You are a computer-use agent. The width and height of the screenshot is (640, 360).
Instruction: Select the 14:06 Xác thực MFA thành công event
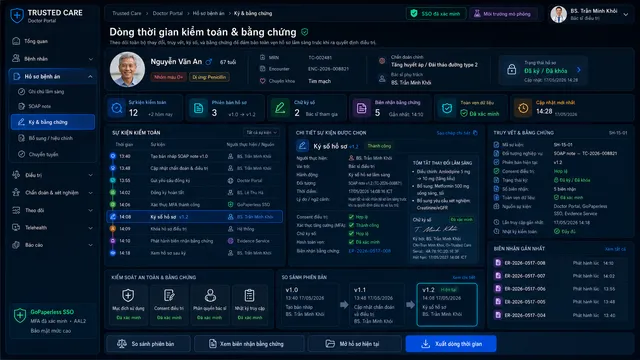[195, 204]
